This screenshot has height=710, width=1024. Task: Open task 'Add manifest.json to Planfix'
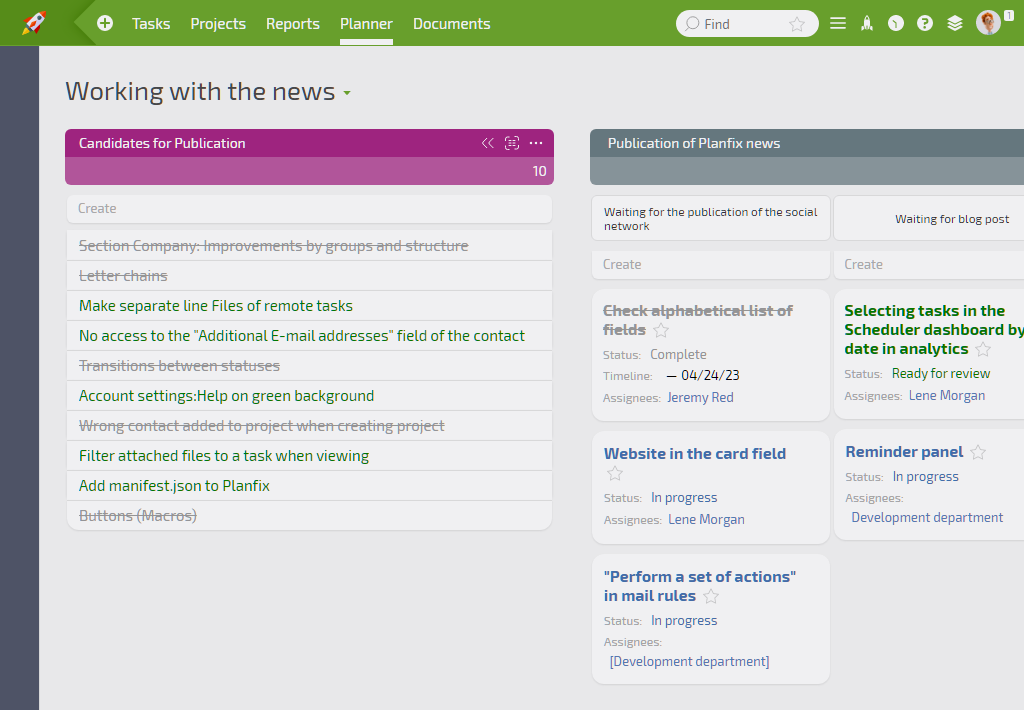tap(174, 486)
